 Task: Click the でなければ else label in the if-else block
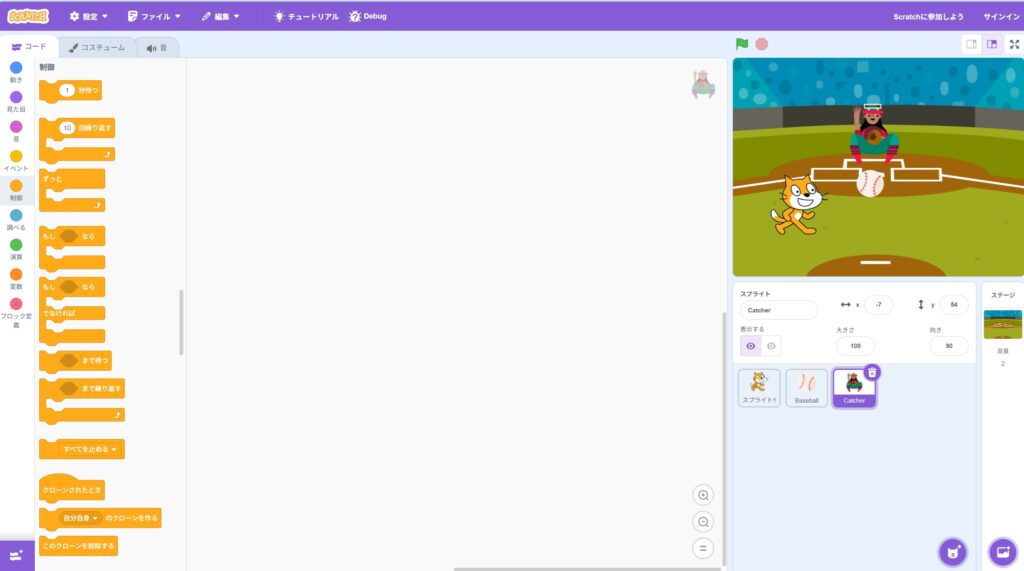[59, 313]
